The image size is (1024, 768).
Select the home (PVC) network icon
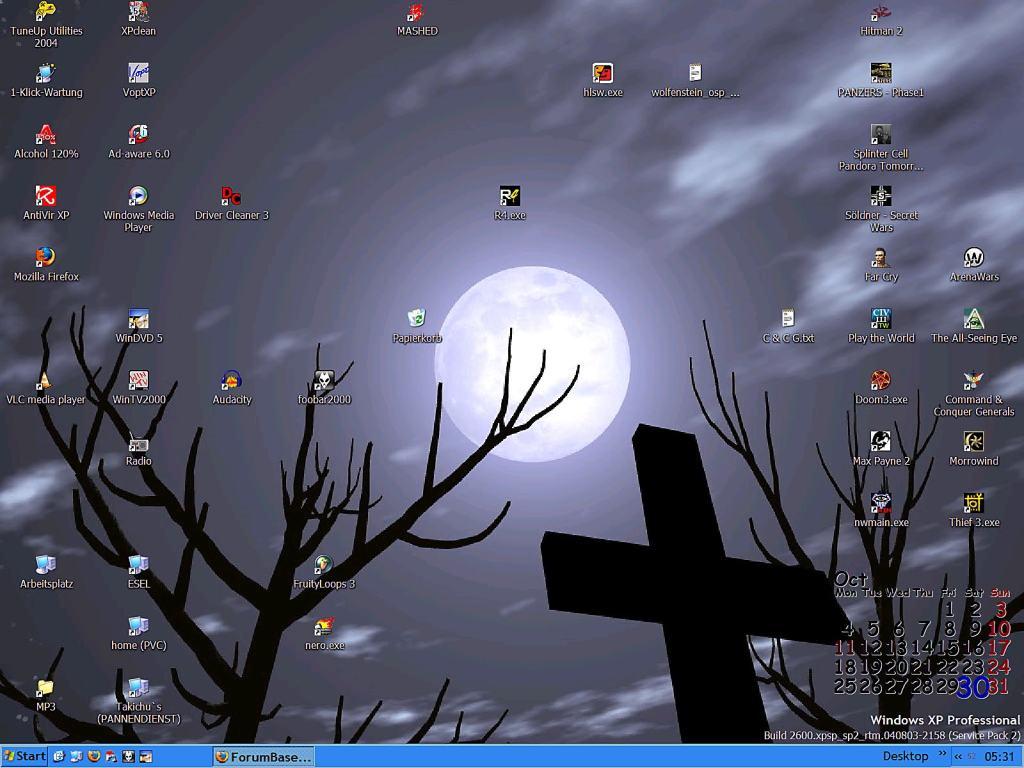[x=138, y=633]
